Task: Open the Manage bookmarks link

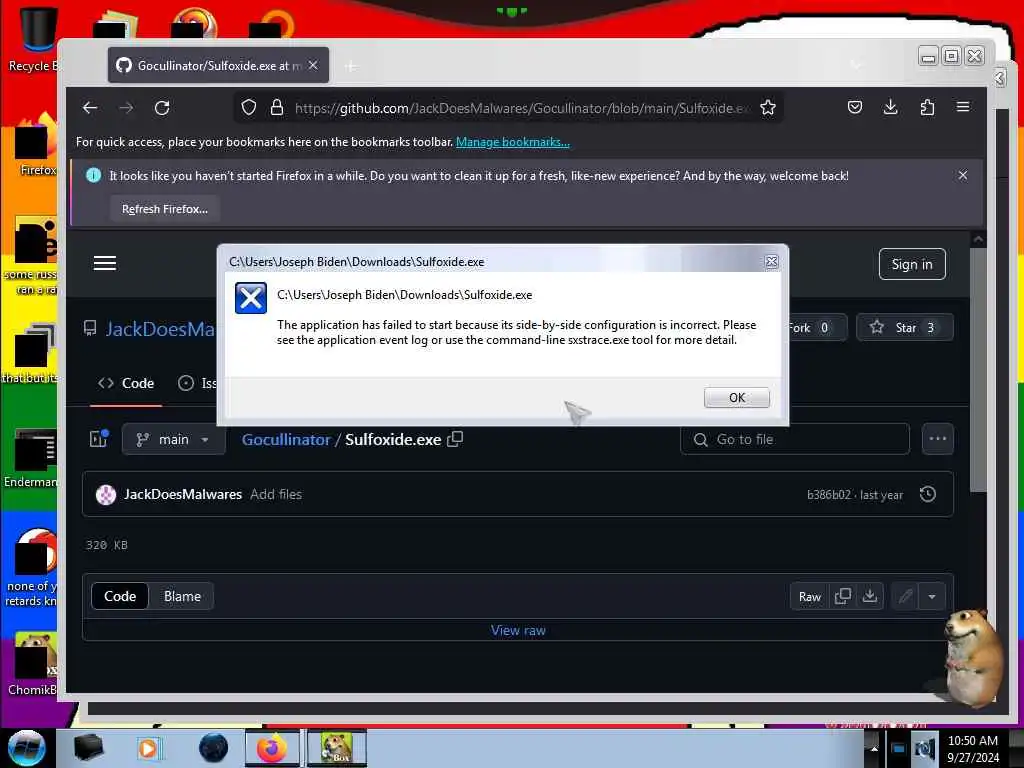Action: click(513, 142)
